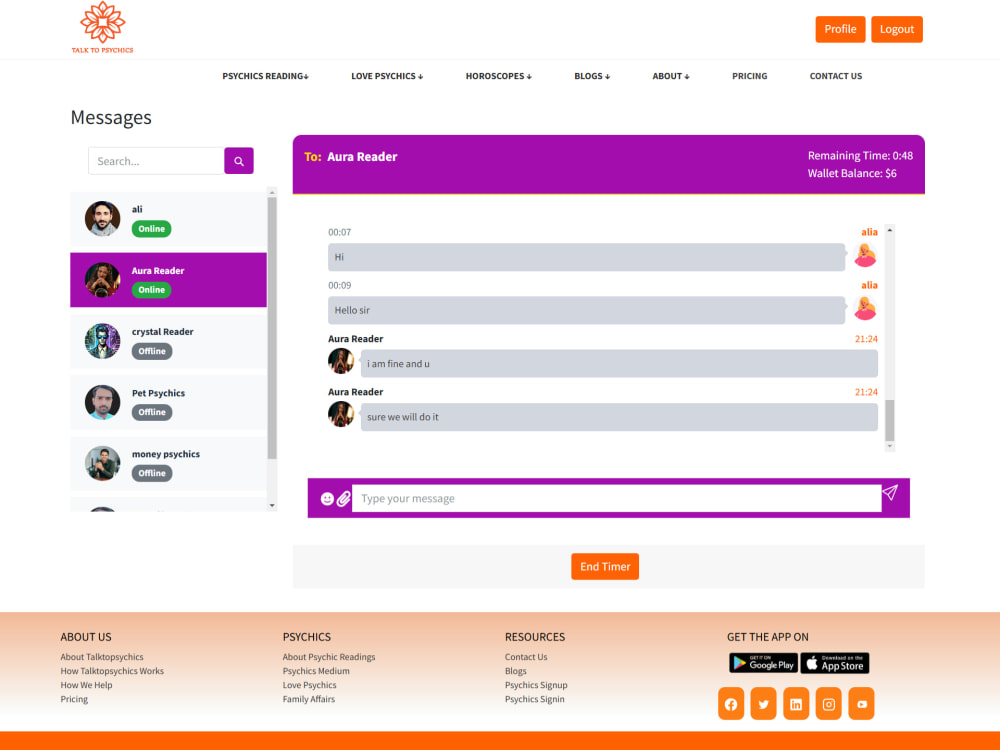Expand the Horoscopes dropdown menu
The height and width of the screenshot is (750, 1000).
[499, 76]
